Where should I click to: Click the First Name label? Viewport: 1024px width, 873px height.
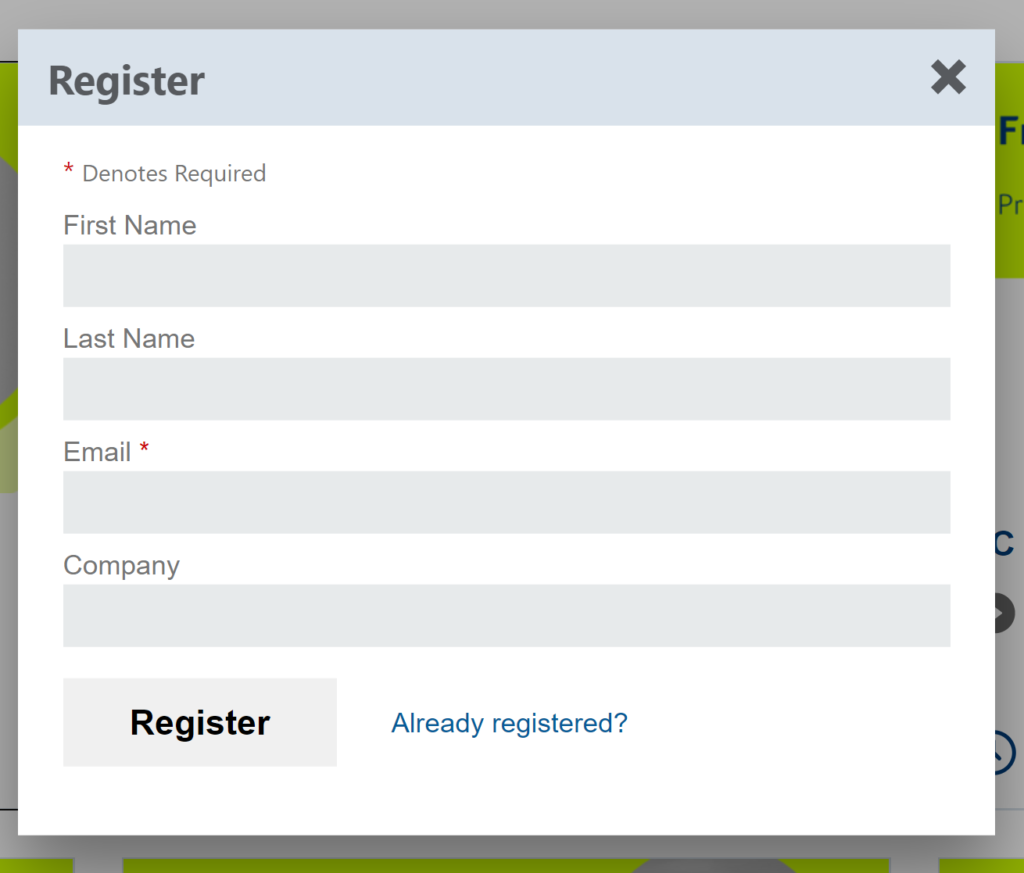[x=129, y=225]
